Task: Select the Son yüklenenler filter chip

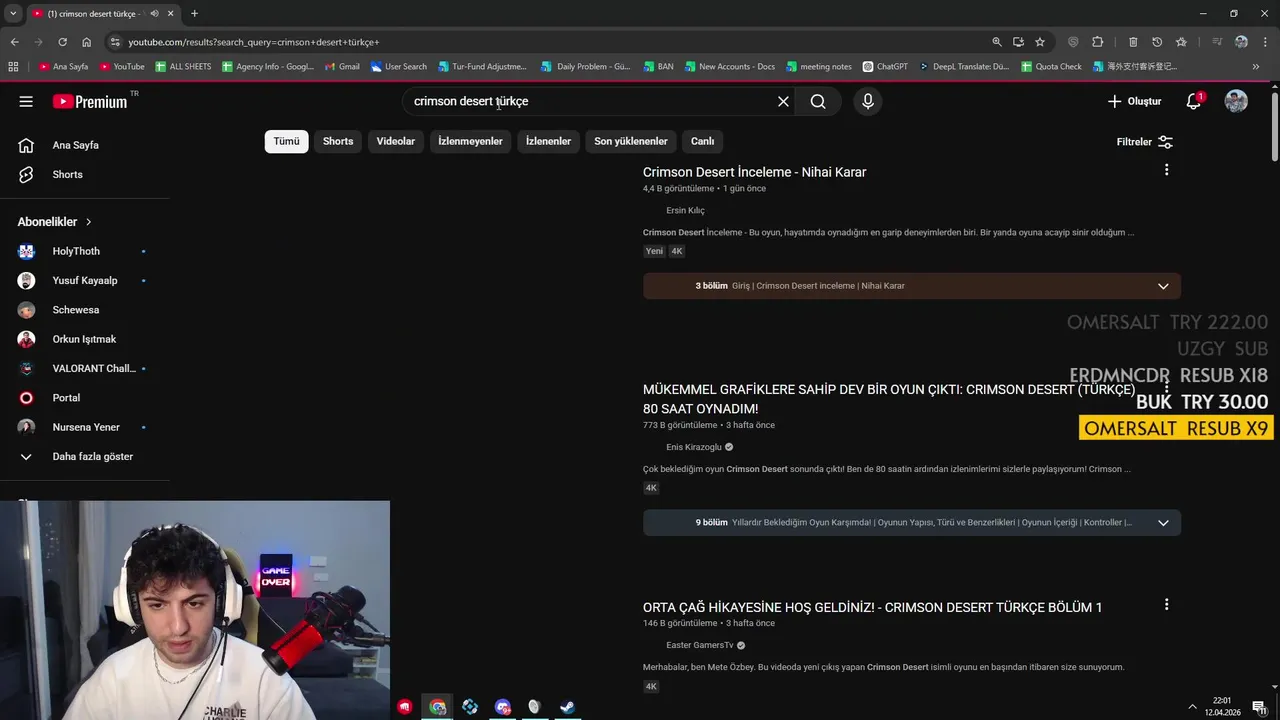Action: point(630,141)
